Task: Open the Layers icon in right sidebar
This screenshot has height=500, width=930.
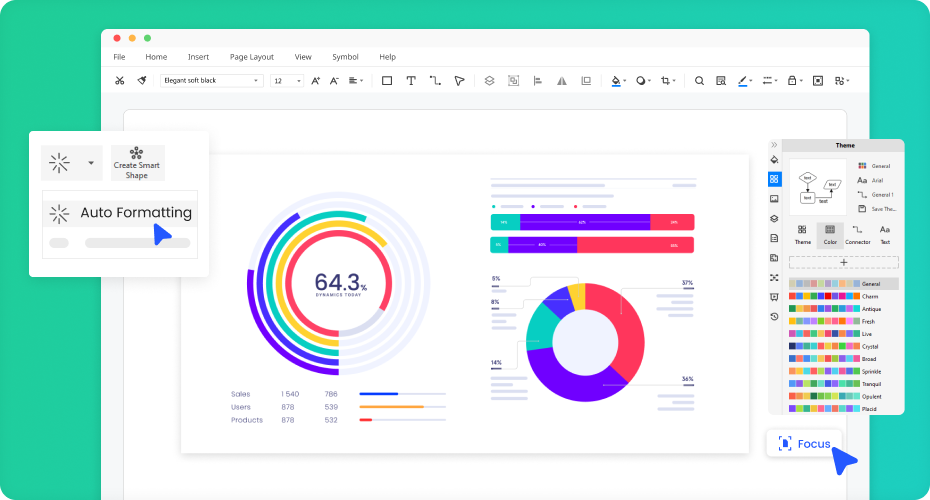Action: click(x=774, y=219)
